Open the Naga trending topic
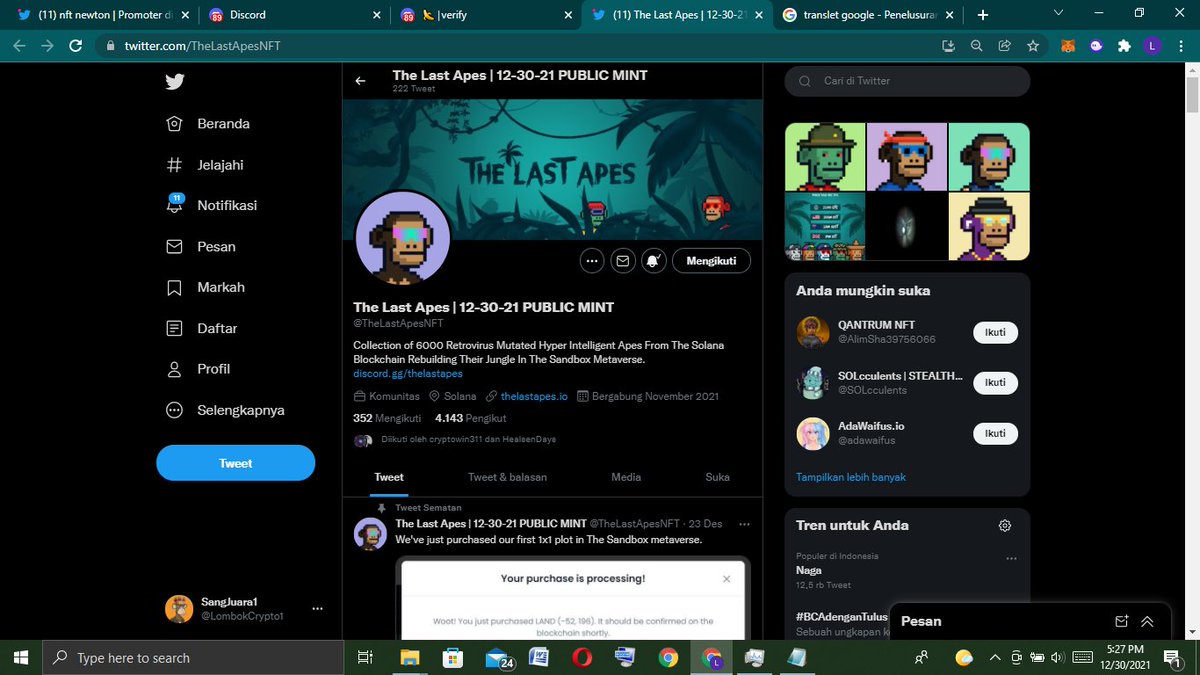 click(809, 570)
